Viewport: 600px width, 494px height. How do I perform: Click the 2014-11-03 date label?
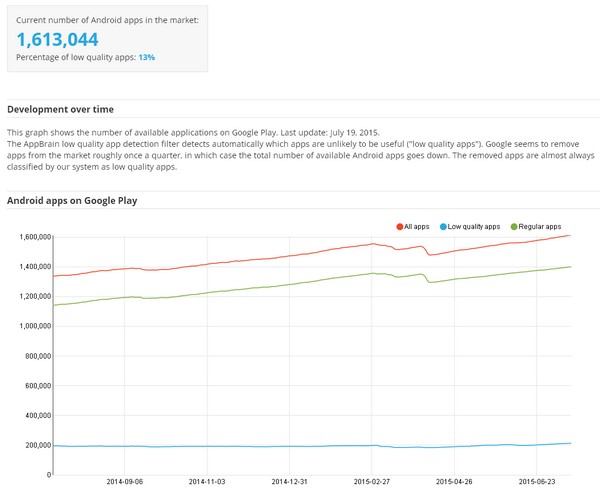coord(207,480)
